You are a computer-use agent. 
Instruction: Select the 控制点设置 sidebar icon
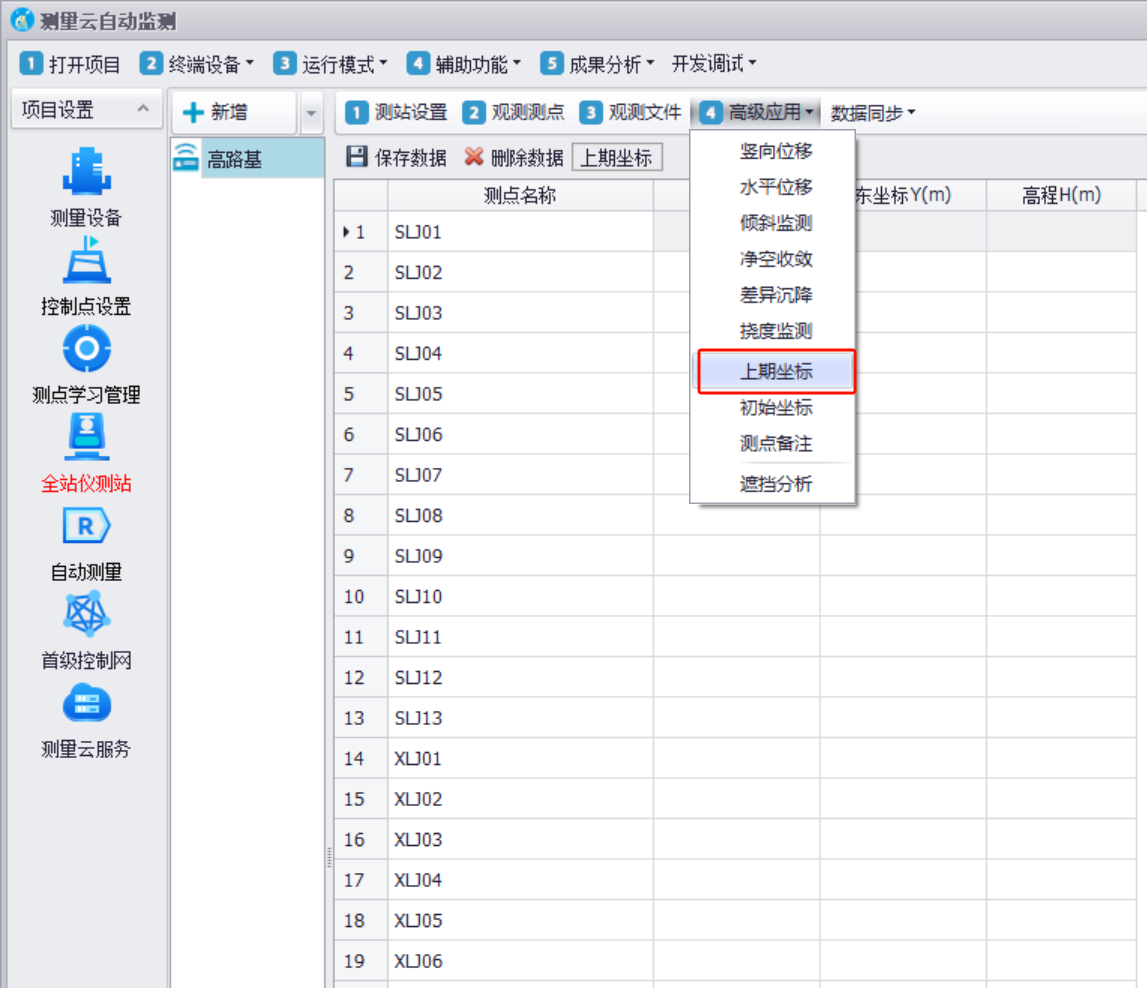pyautogui.click(x=86, y=261)
